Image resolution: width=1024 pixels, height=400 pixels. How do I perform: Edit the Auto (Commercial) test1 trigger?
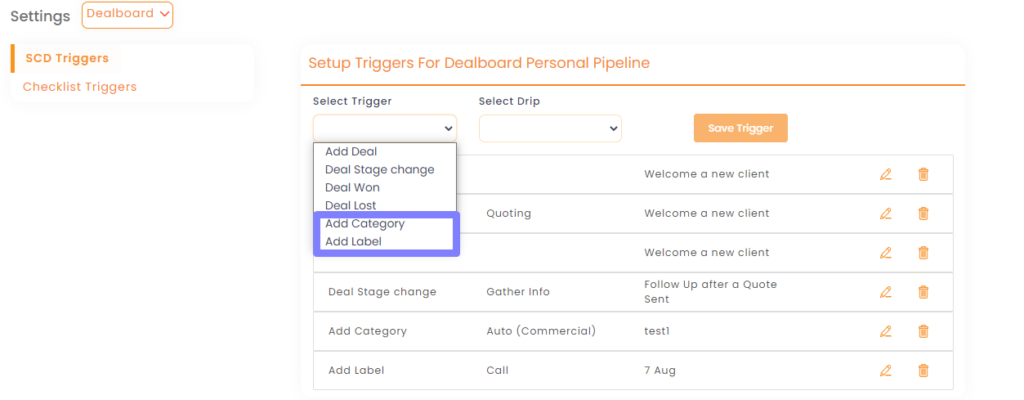pos(885,331)
